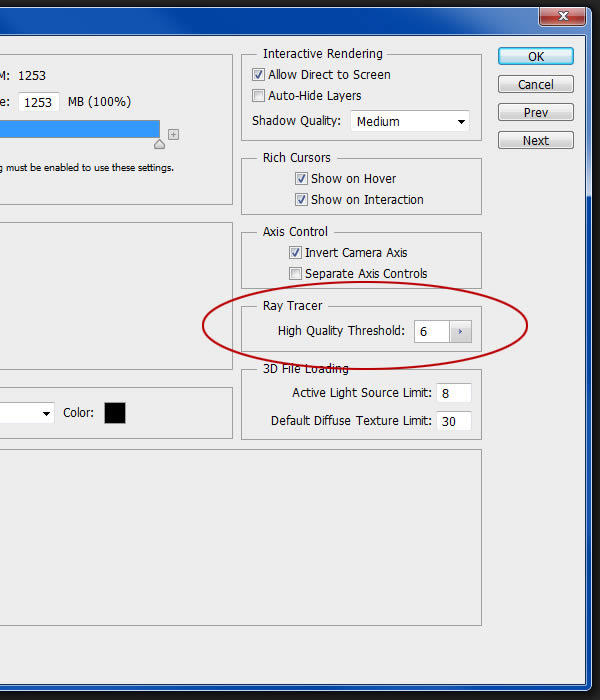Open the High Quality Threshold slider arrow

460,332
